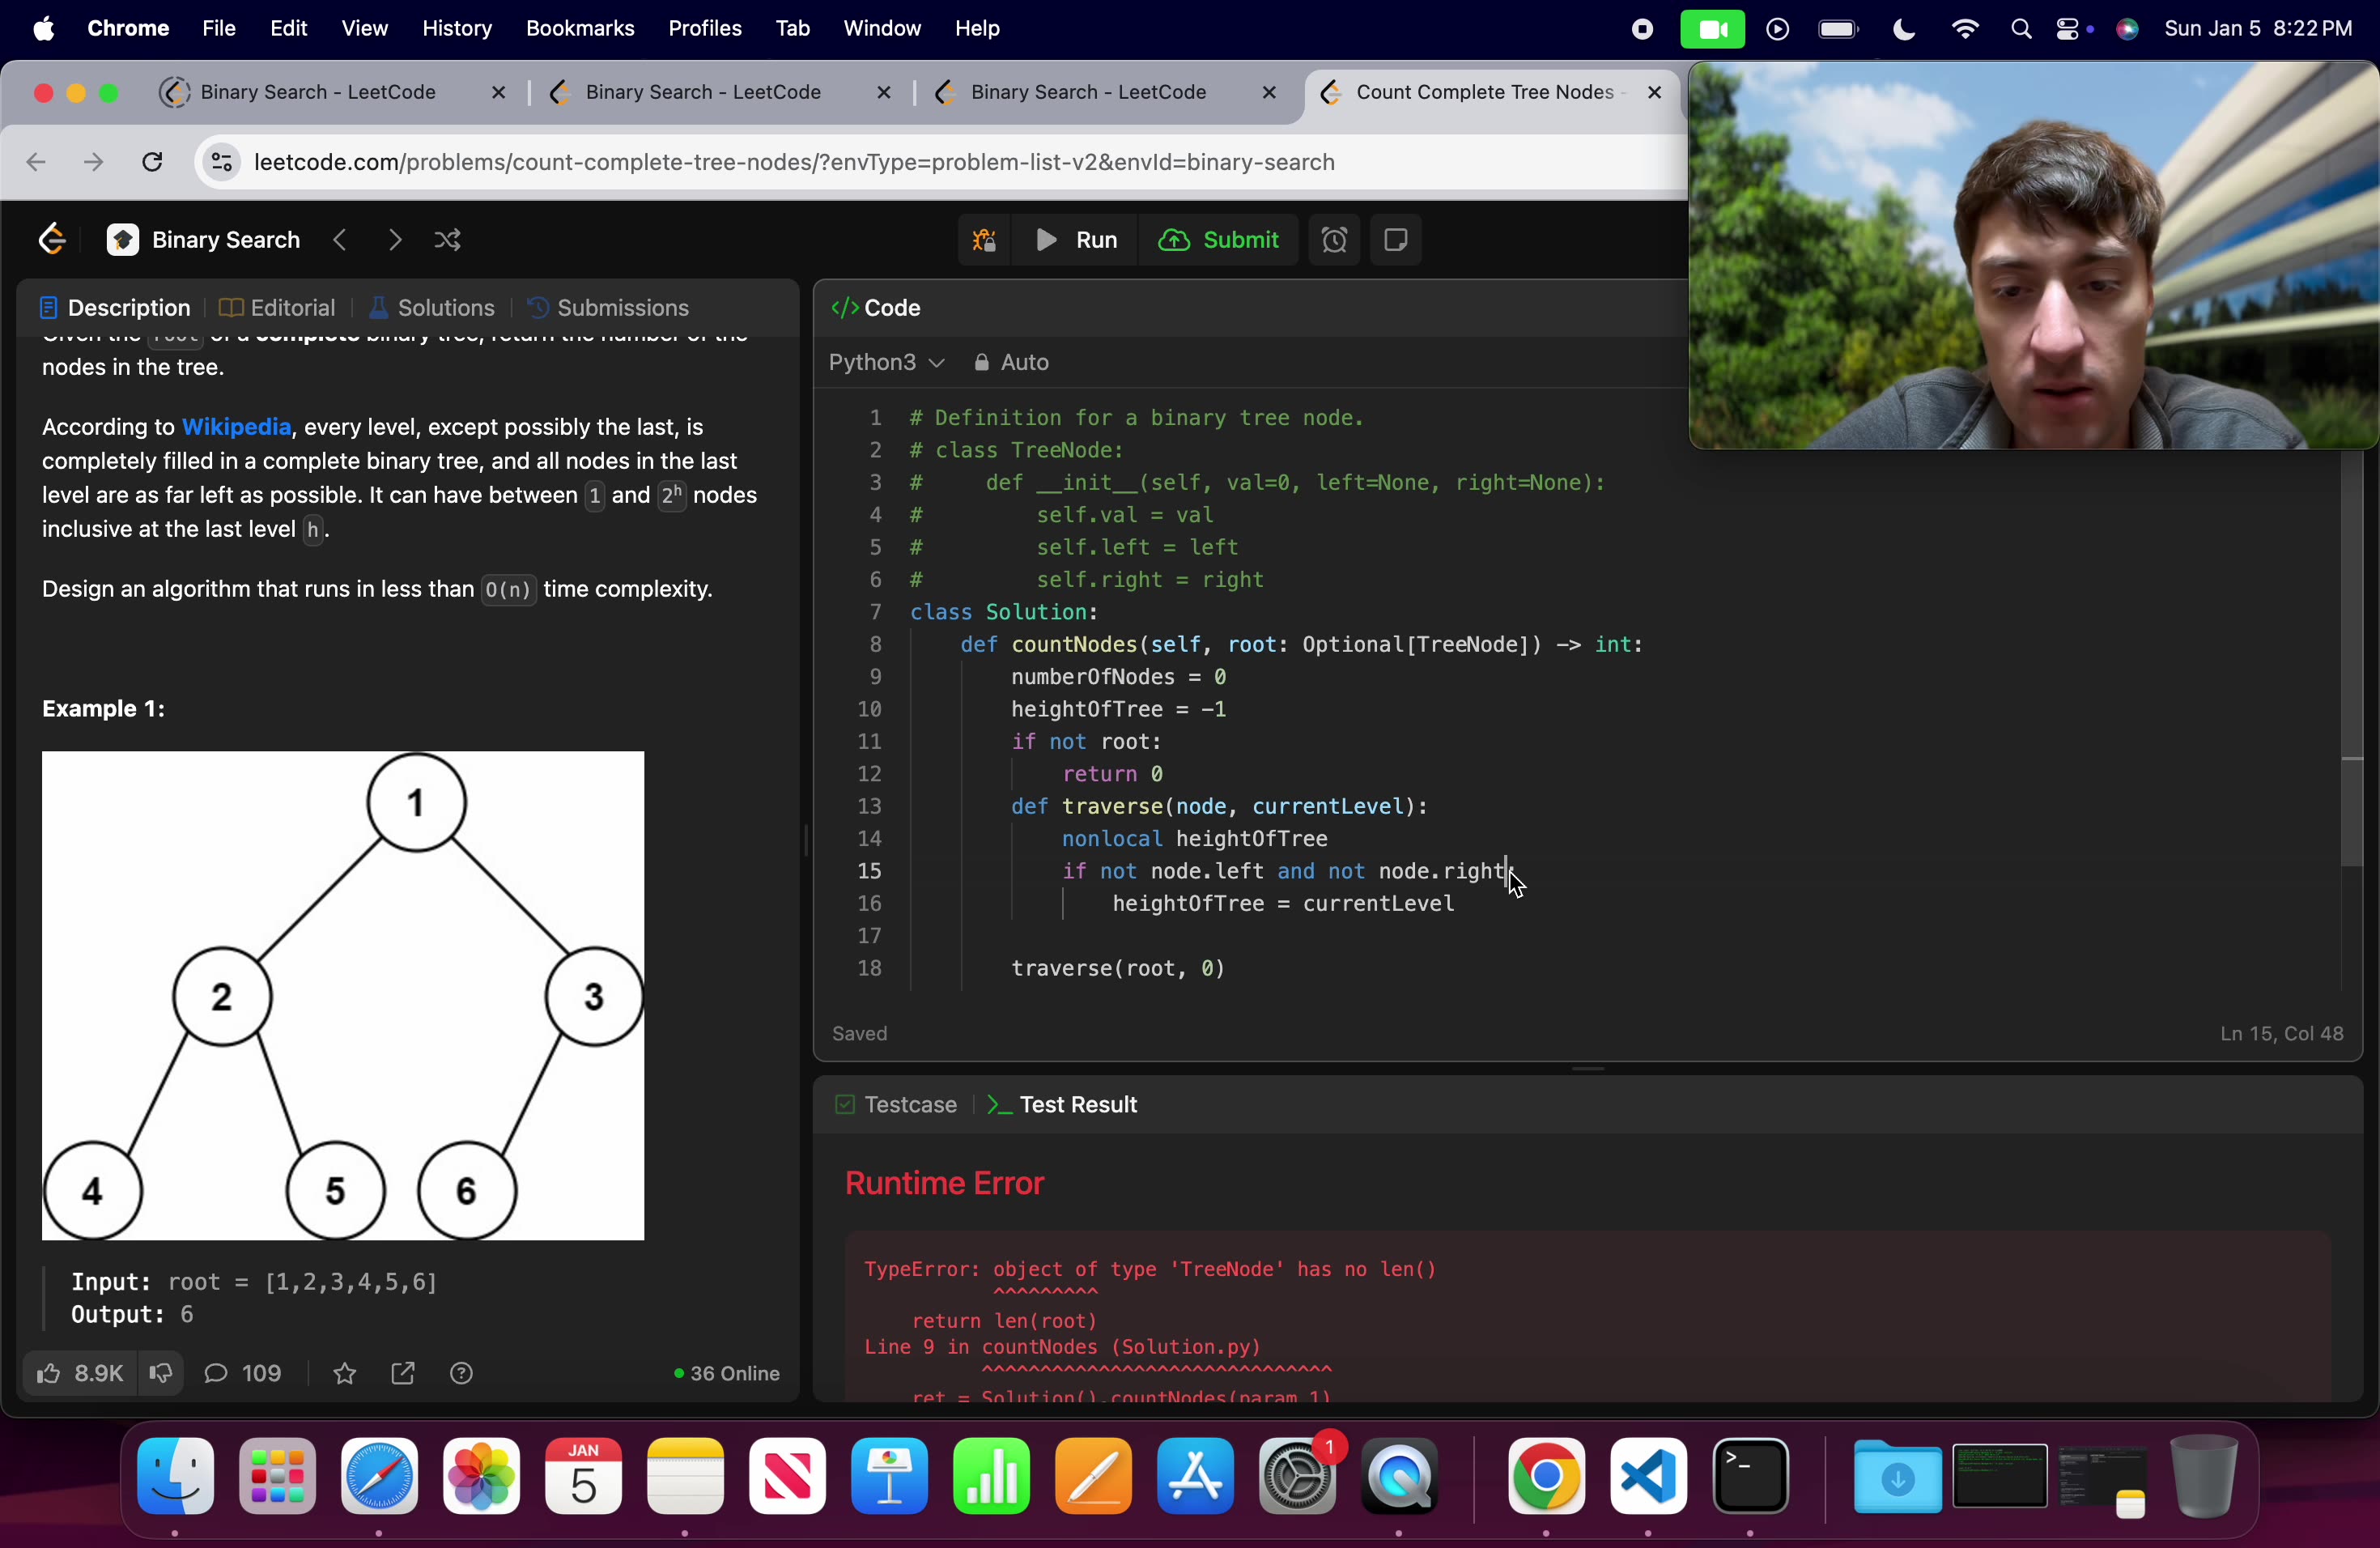This screenshot has width=2380, height=1548.
Task: Submit the solution on LeetCode
Action: [1219, 240]
